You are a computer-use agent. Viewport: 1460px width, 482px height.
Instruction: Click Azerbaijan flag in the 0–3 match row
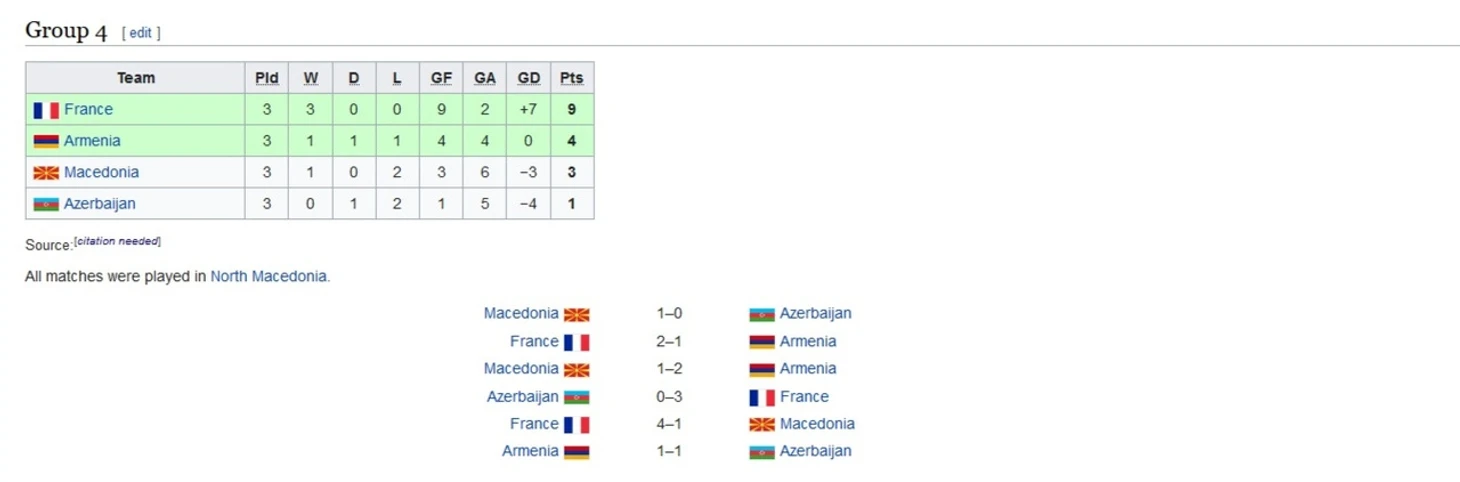tap(577, 397)
